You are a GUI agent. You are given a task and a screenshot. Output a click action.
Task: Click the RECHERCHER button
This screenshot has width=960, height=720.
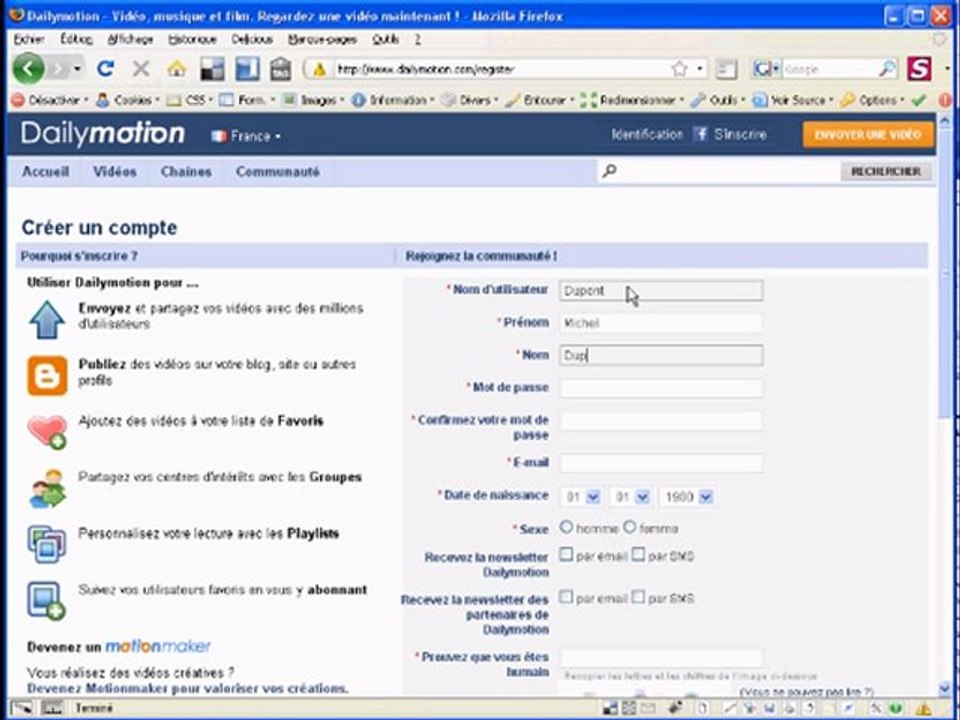tap(886, 171)
